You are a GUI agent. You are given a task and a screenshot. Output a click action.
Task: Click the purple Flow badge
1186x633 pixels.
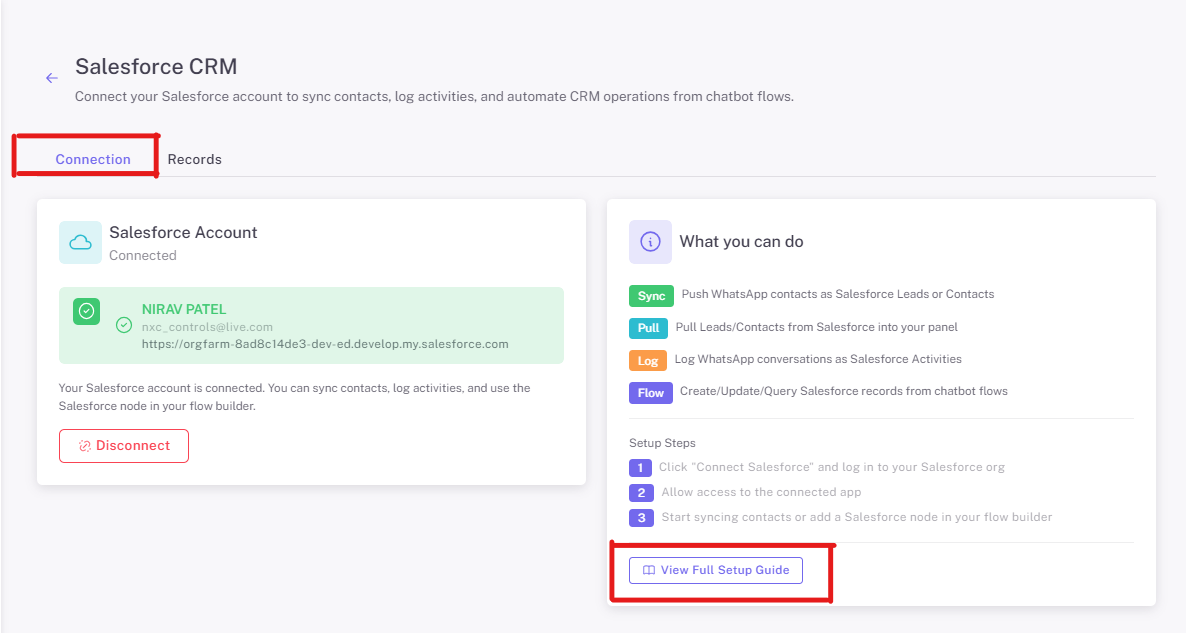[650, 393]
